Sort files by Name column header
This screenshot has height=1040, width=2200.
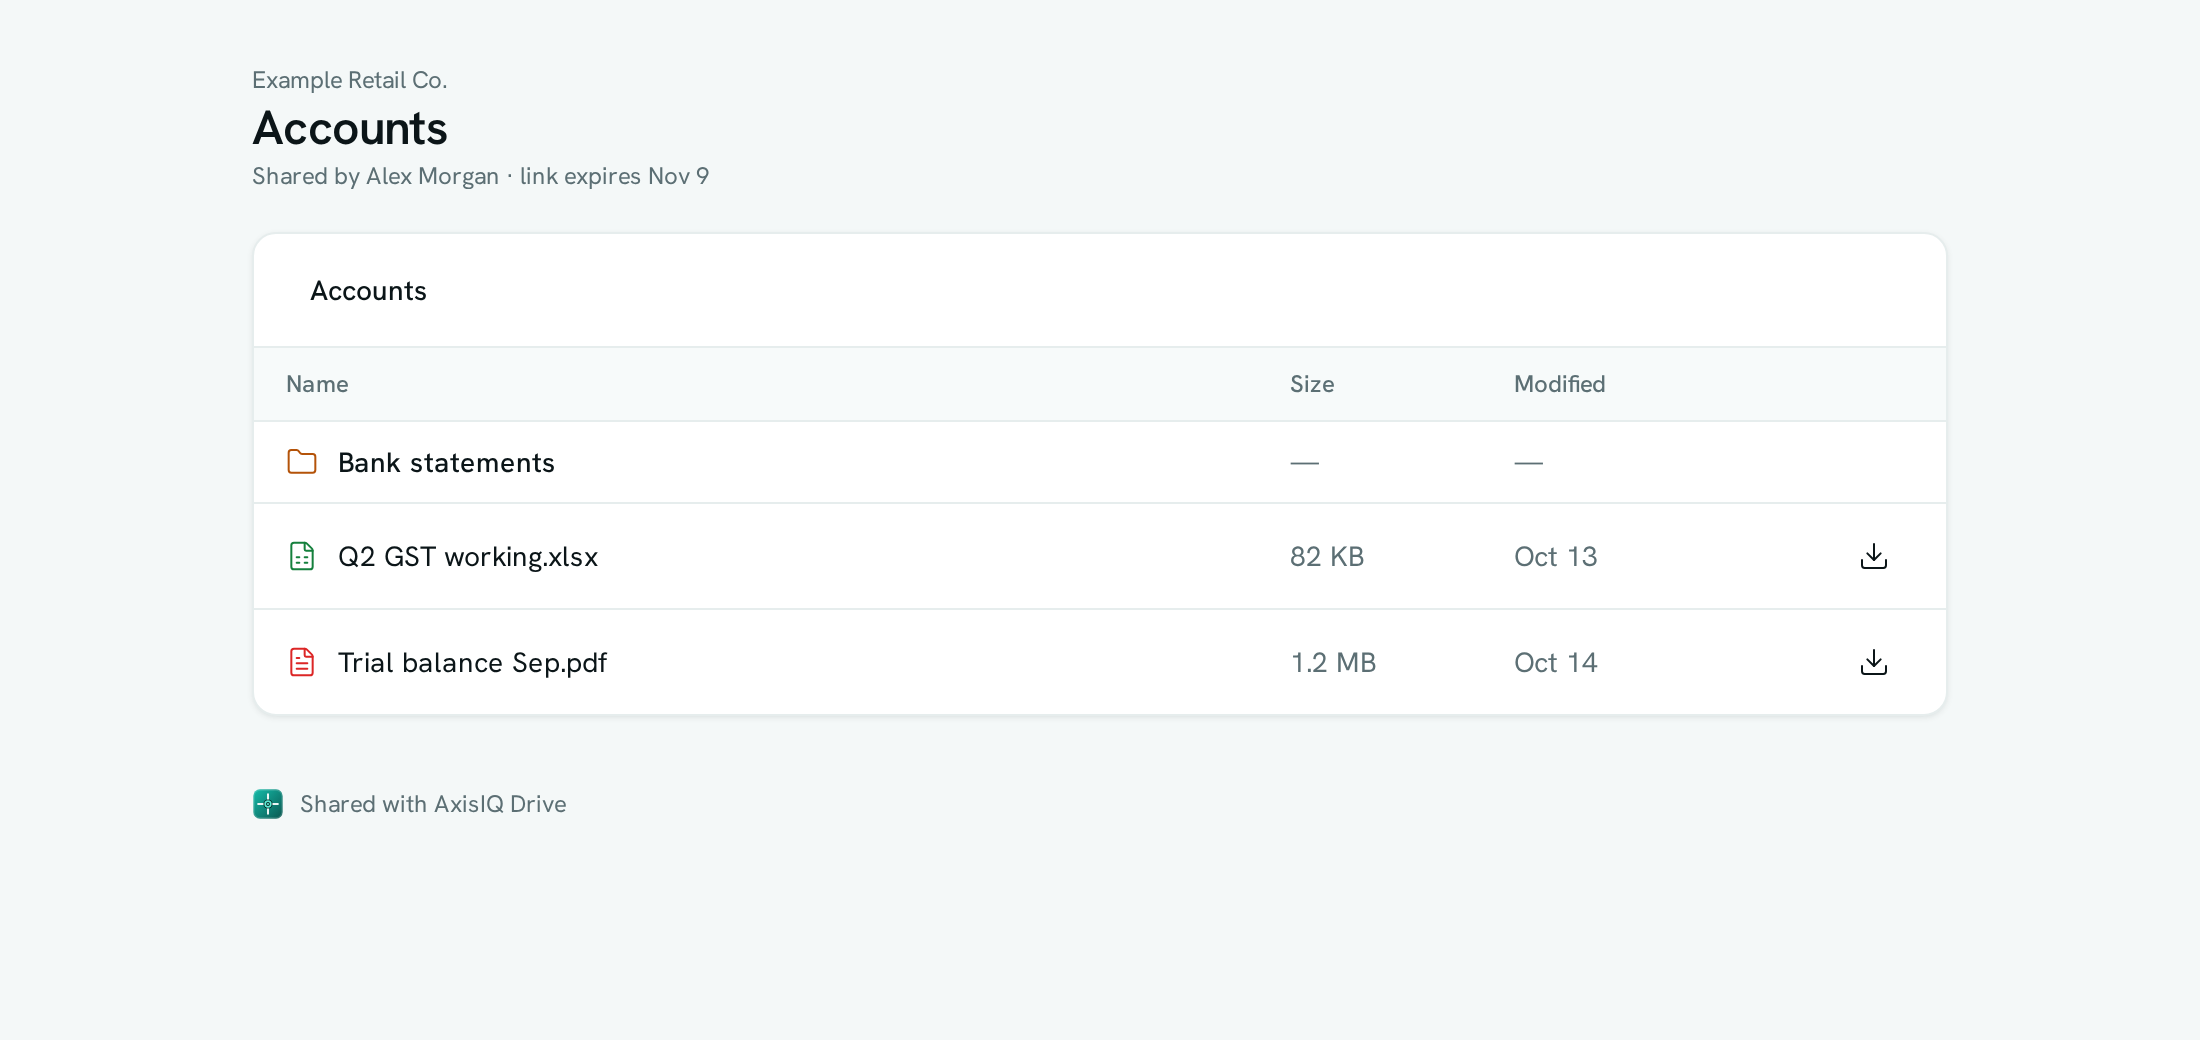point(317,384)
